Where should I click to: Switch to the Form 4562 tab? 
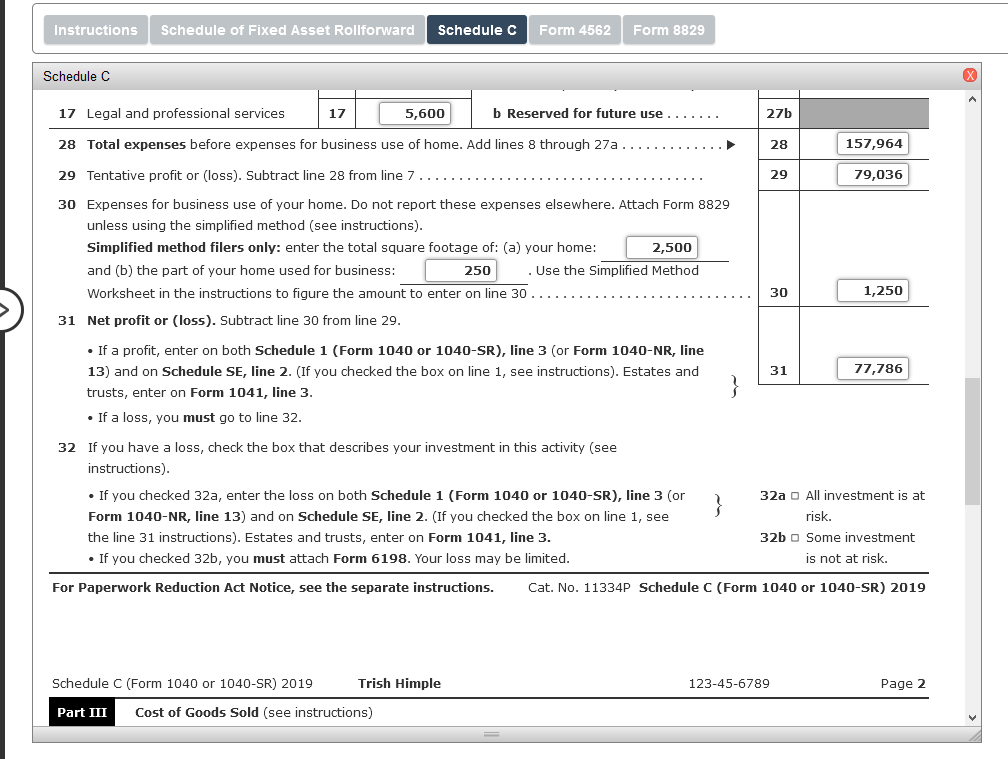(575, 29)
